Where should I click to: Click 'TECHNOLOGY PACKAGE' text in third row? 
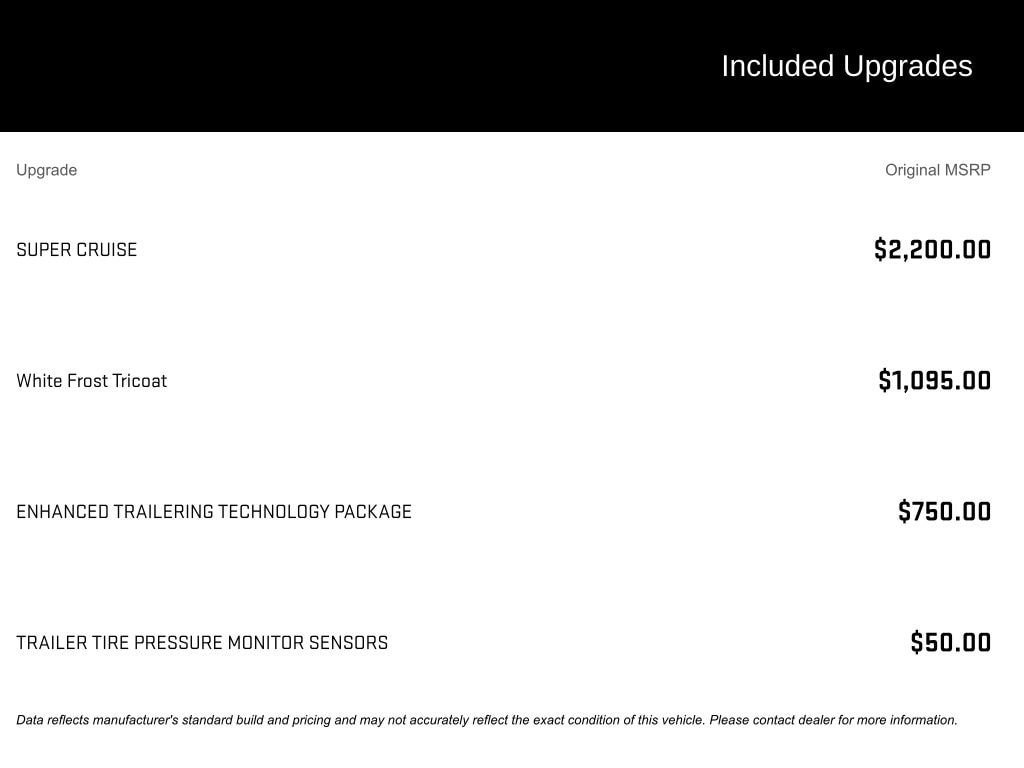(315, 511)
